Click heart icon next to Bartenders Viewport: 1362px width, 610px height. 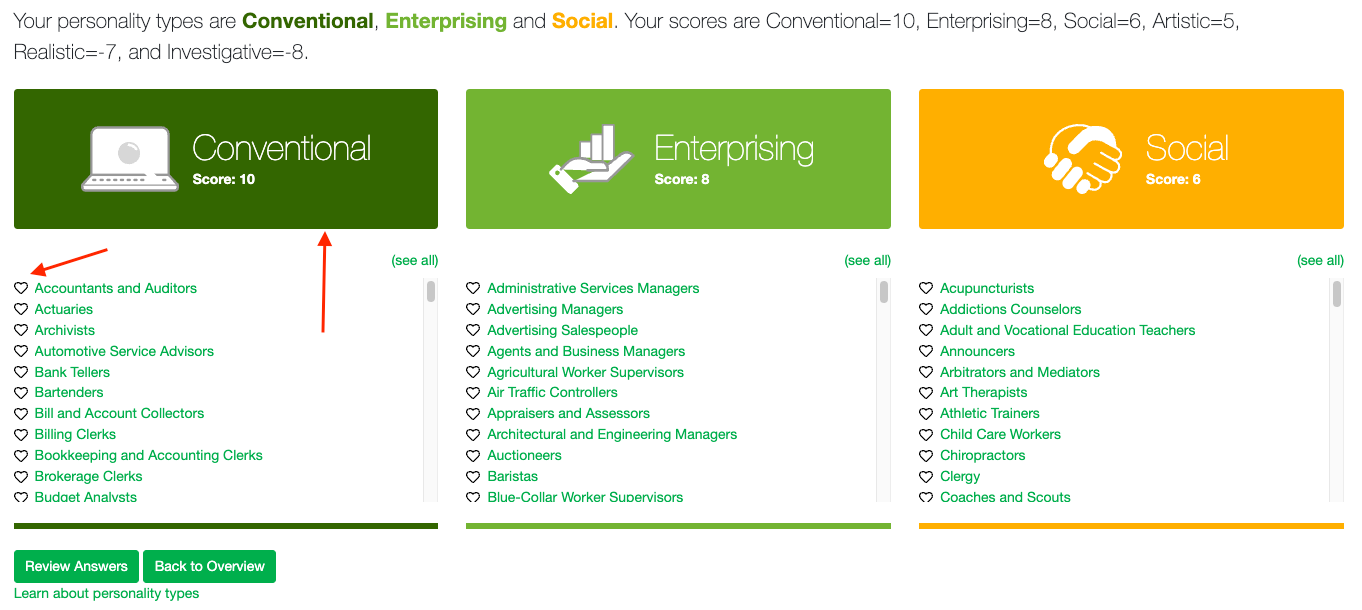[x=21, y=392]
